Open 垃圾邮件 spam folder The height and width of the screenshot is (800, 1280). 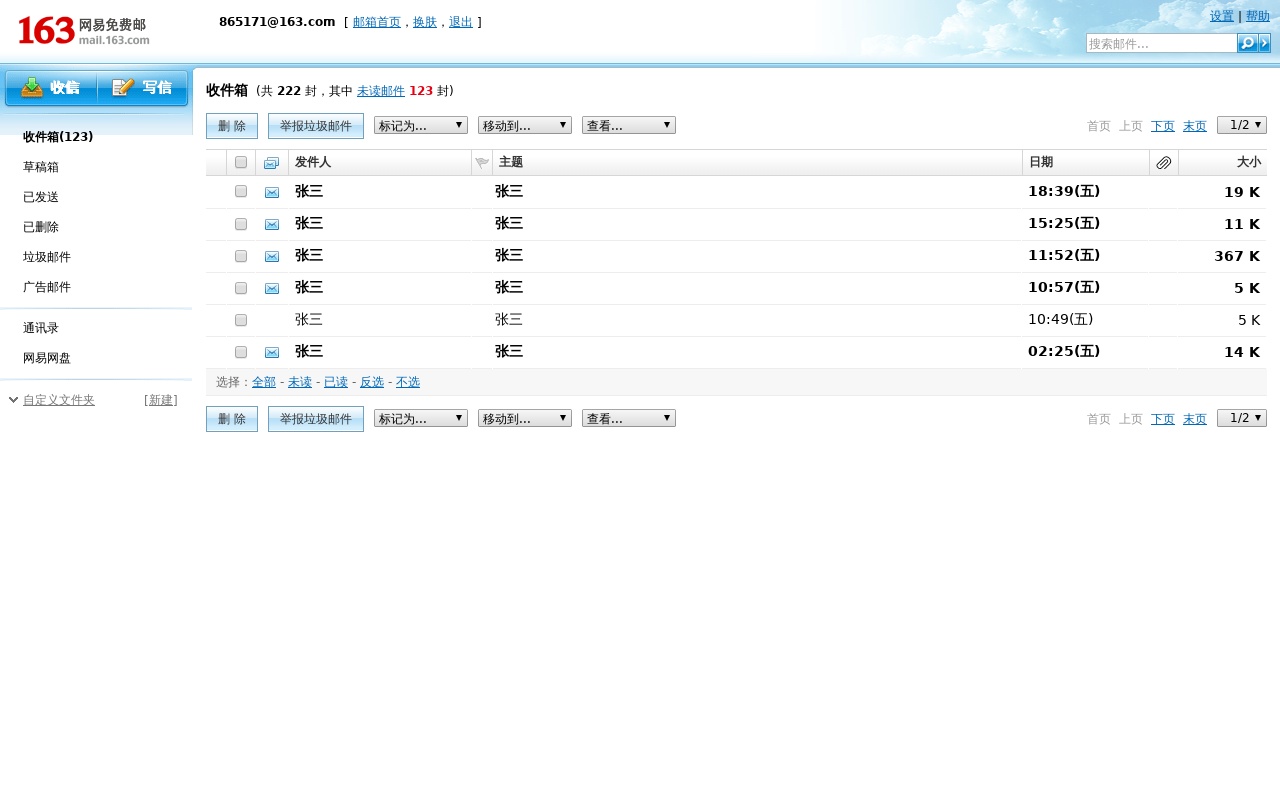pos(47,257)
